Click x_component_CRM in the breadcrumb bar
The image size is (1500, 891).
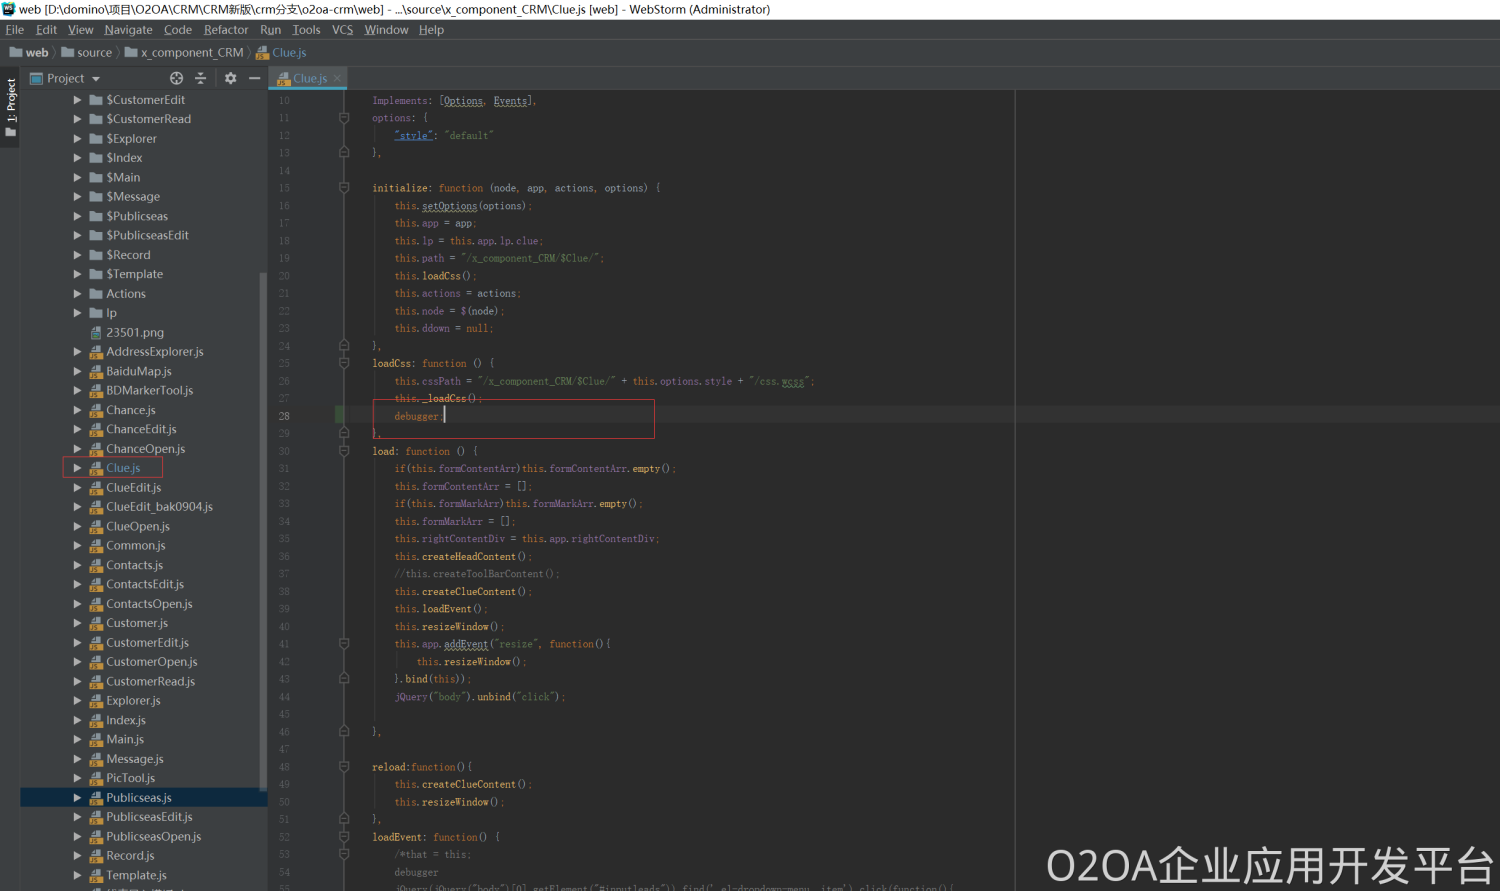point(191,53)
